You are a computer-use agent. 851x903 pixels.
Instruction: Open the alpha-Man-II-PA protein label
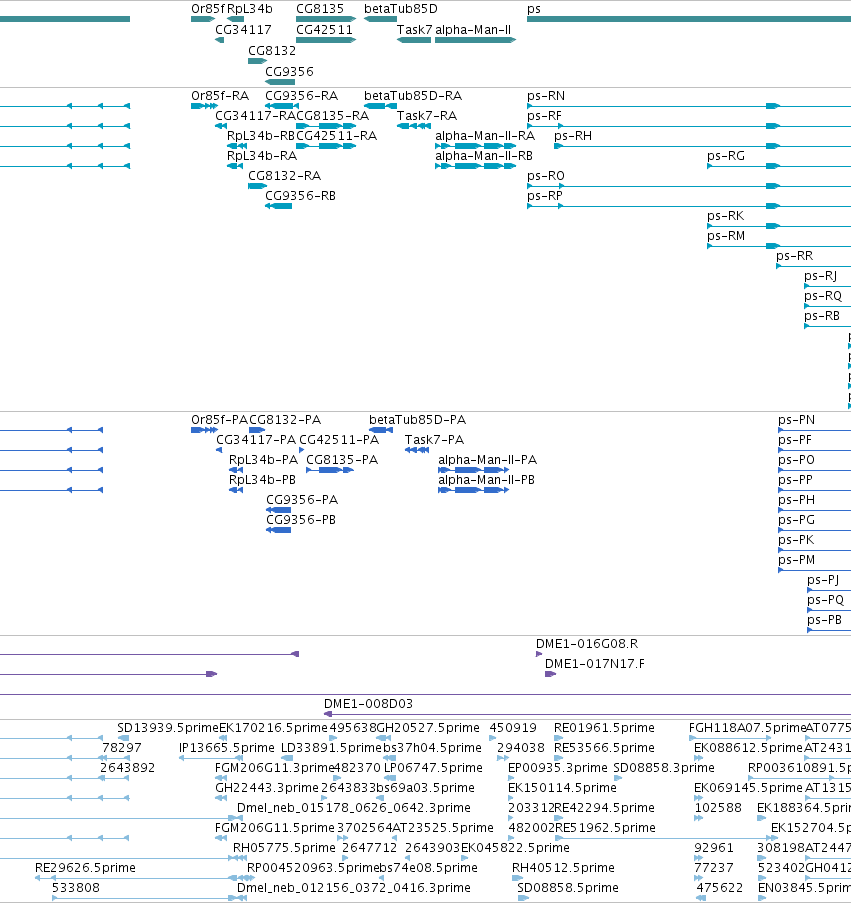tap(488, 460)
